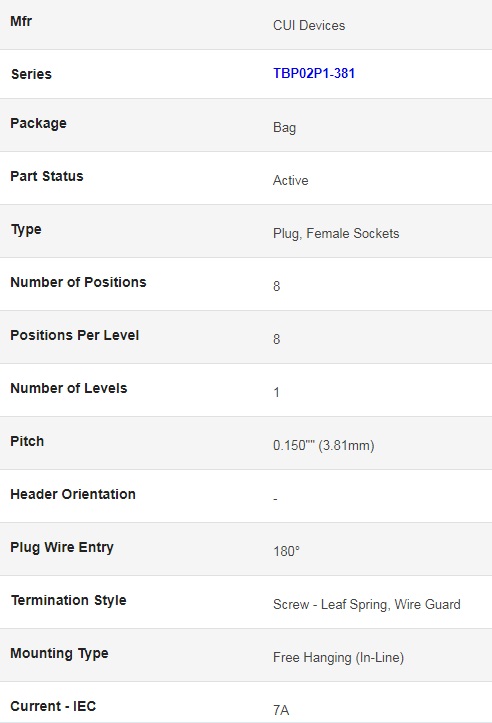Select the Plug Wire Entry label
This screenshot has width=492, height=723.
point(62,547)
